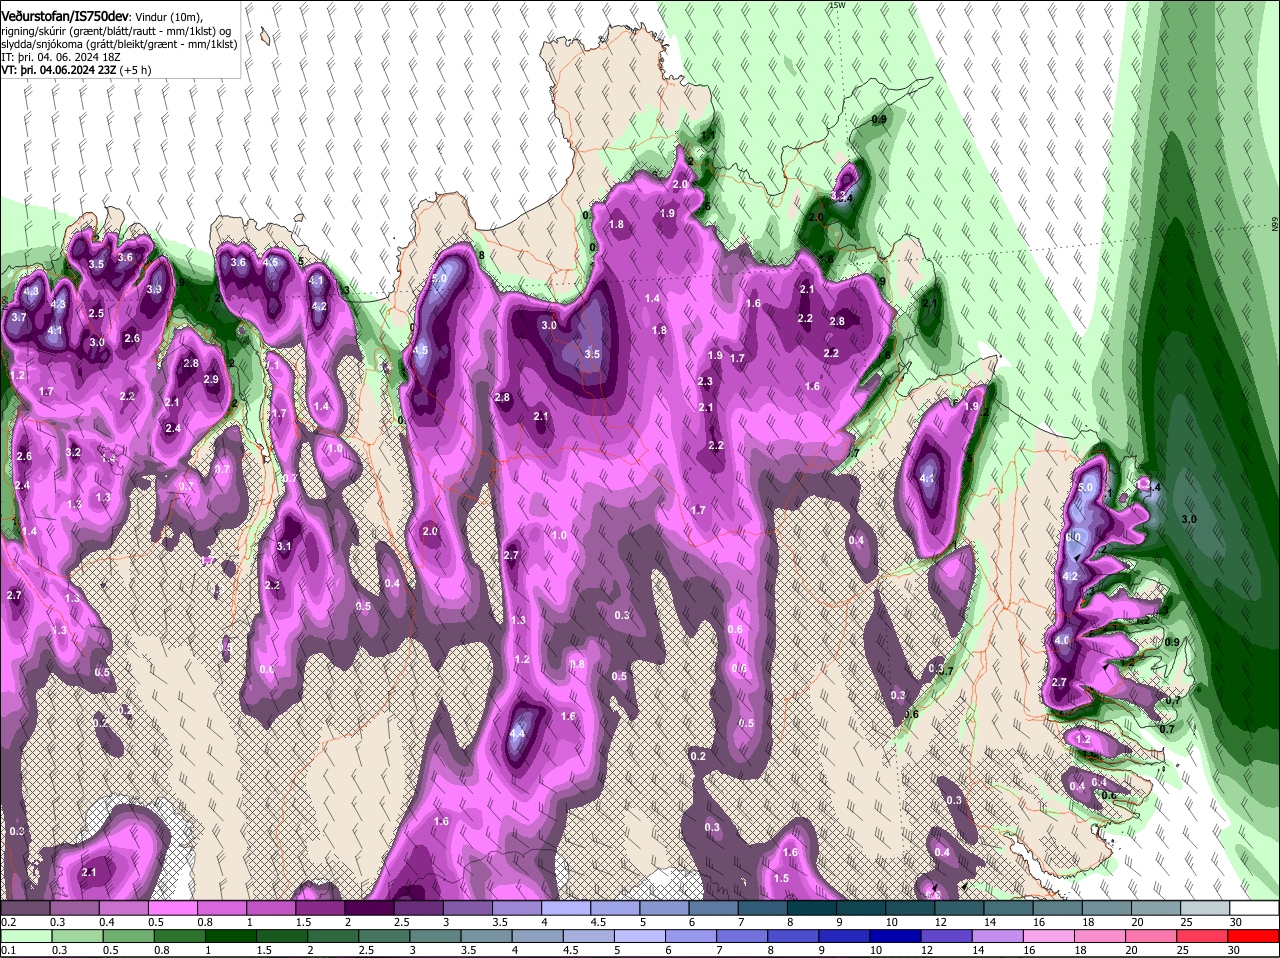Click the '(+5 h)' forecast offset text
This screenshot has width=1280, height=958.
pyautogui.click(x=135, y=70)
